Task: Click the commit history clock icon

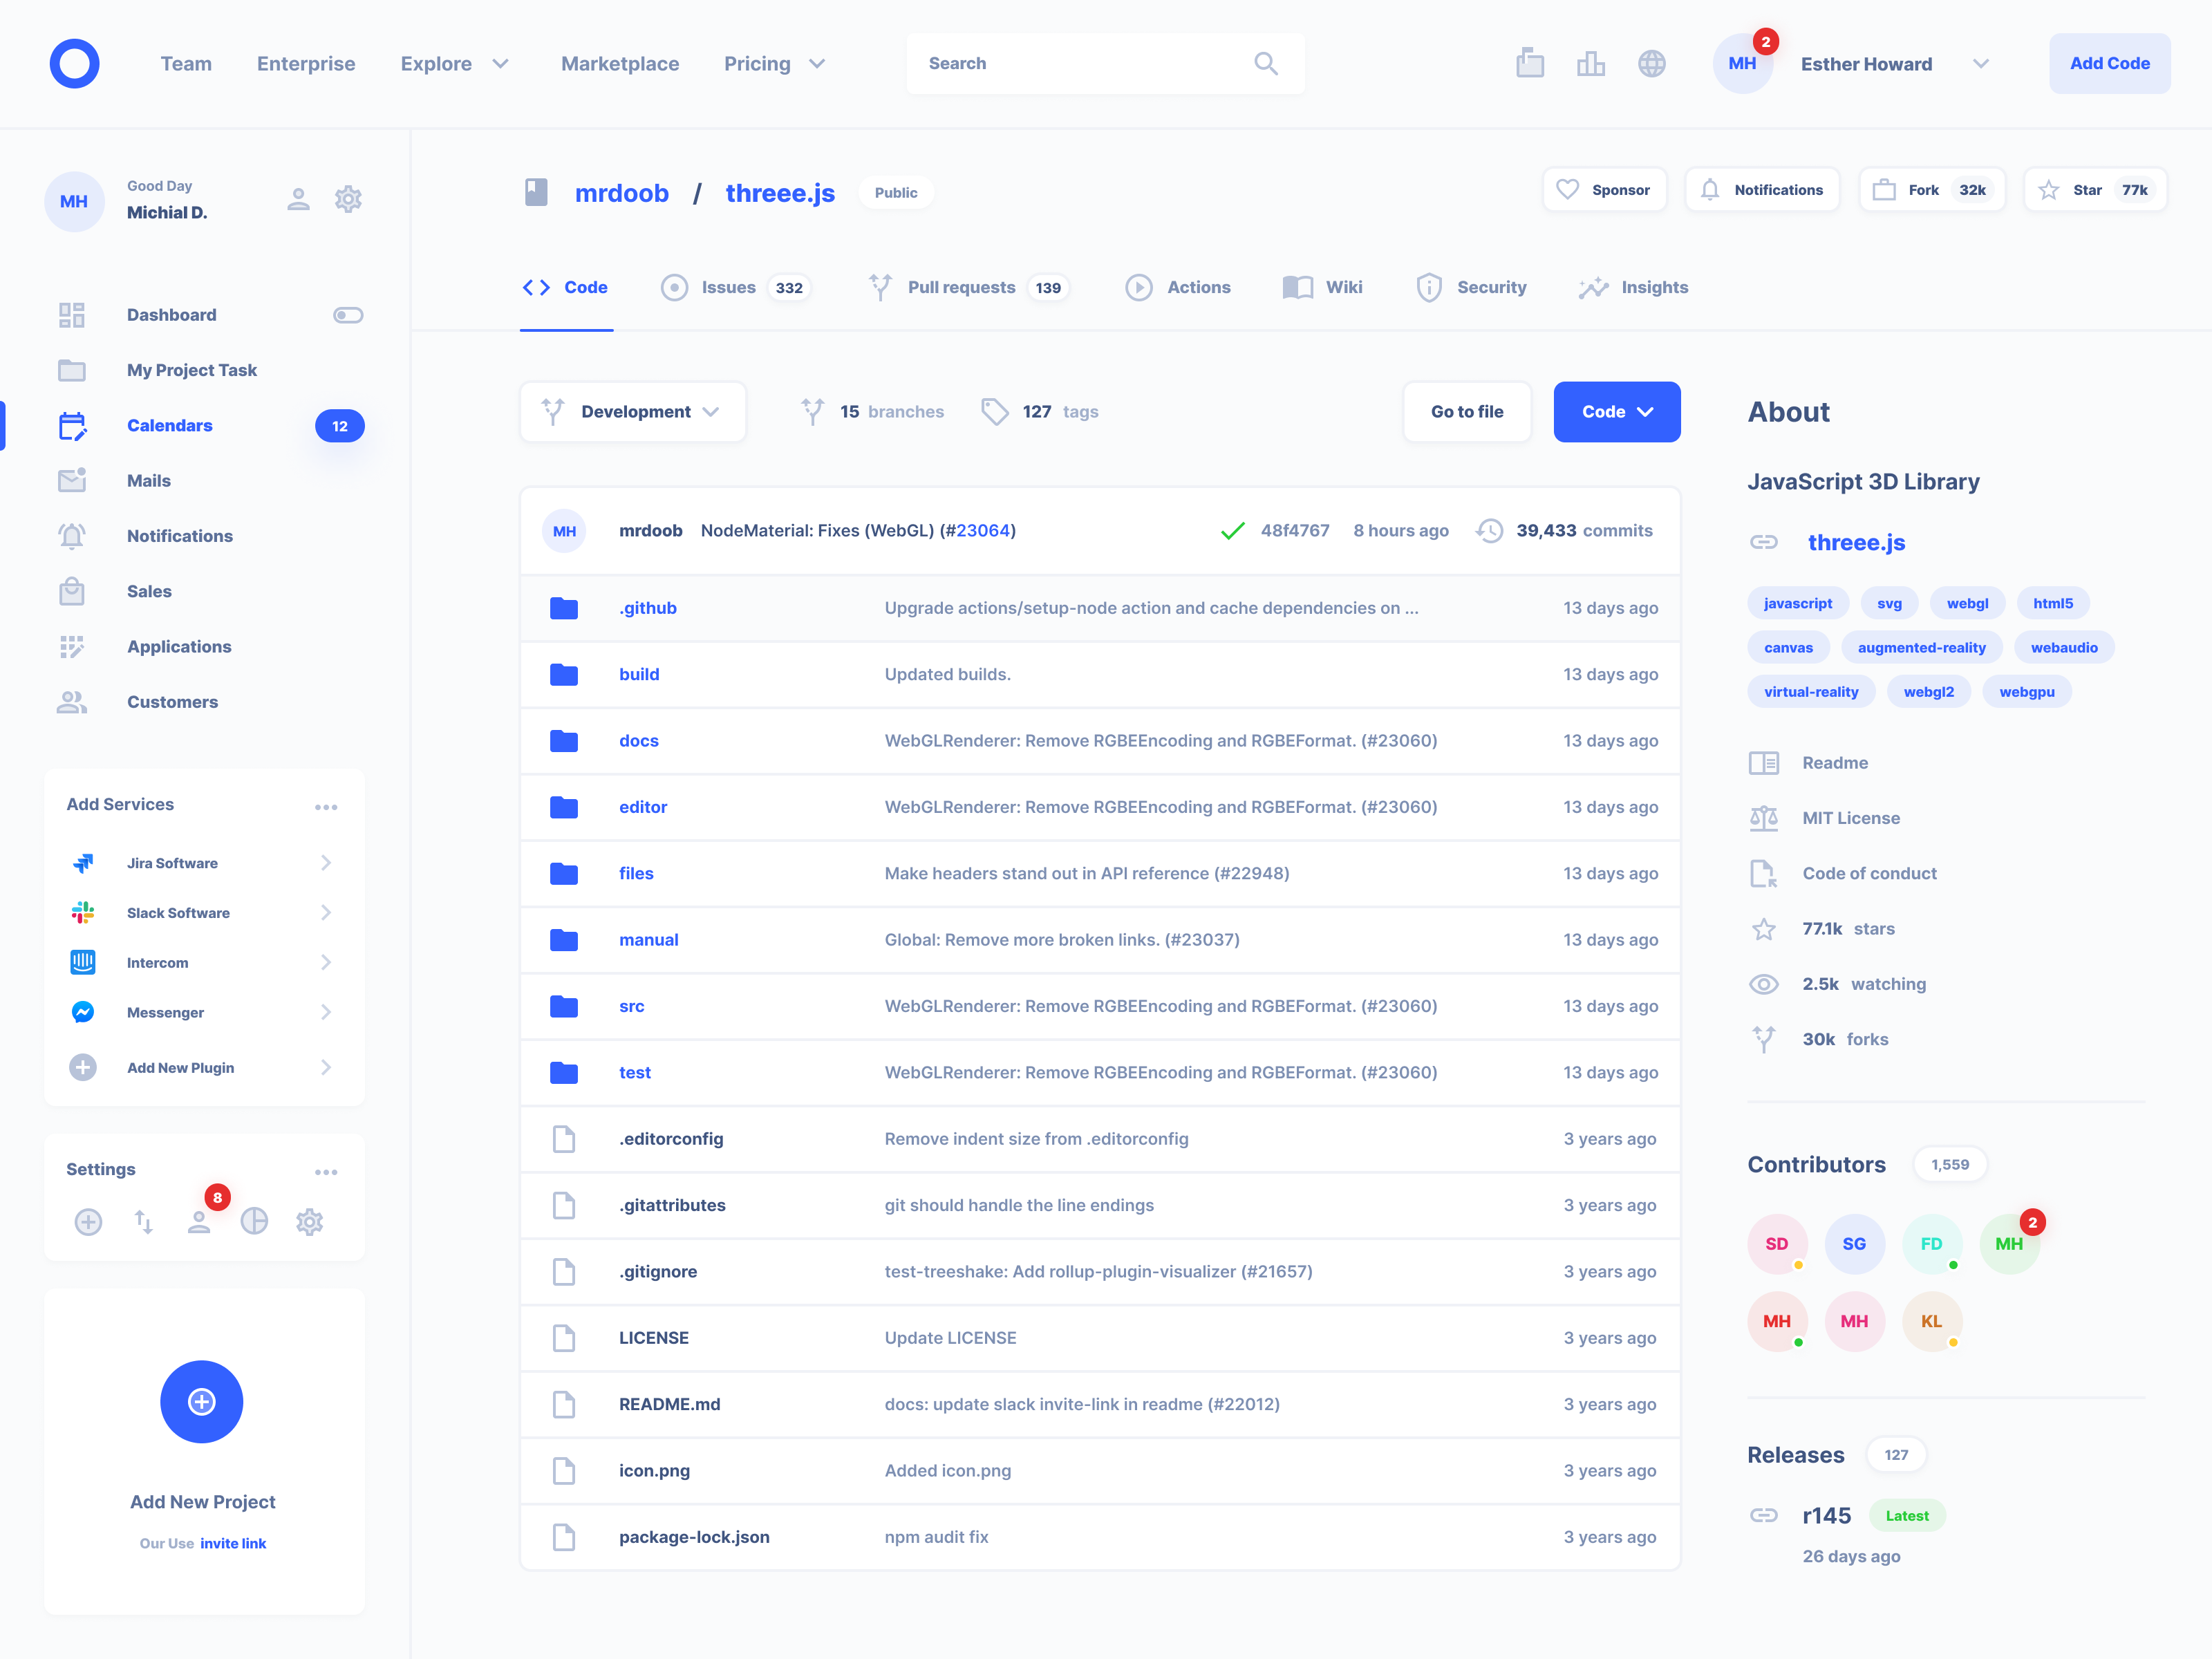Action: (x=1489, y=531)
